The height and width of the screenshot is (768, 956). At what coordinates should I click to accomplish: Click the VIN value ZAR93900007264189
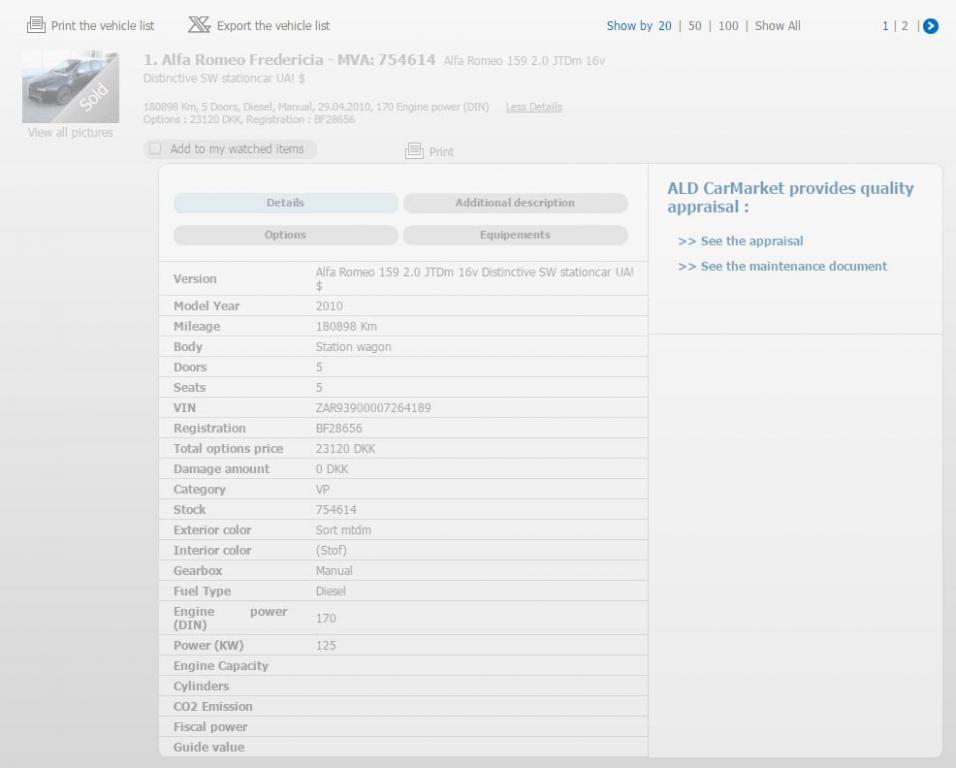(x=373, y=408)
